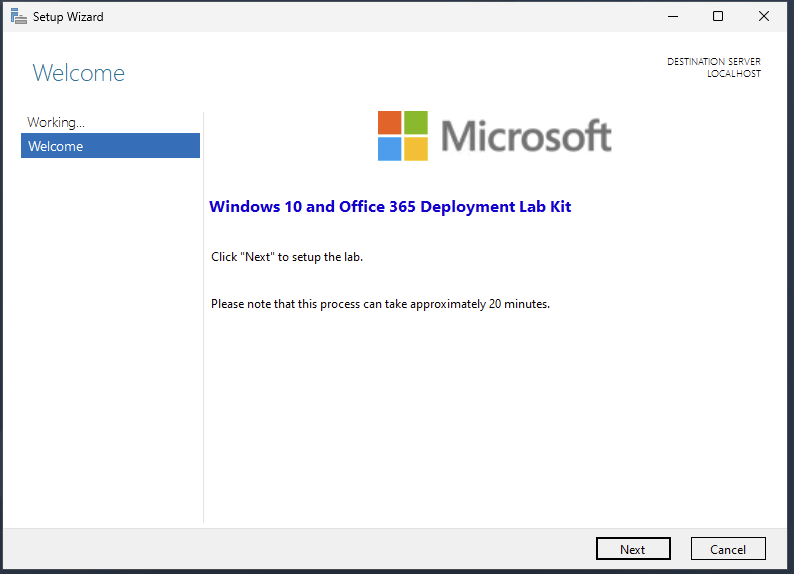Image resolution: width=794 pixels, height=574 pixels.
Task: Cancel the Setup Wizard
Action: click(728, 549)
